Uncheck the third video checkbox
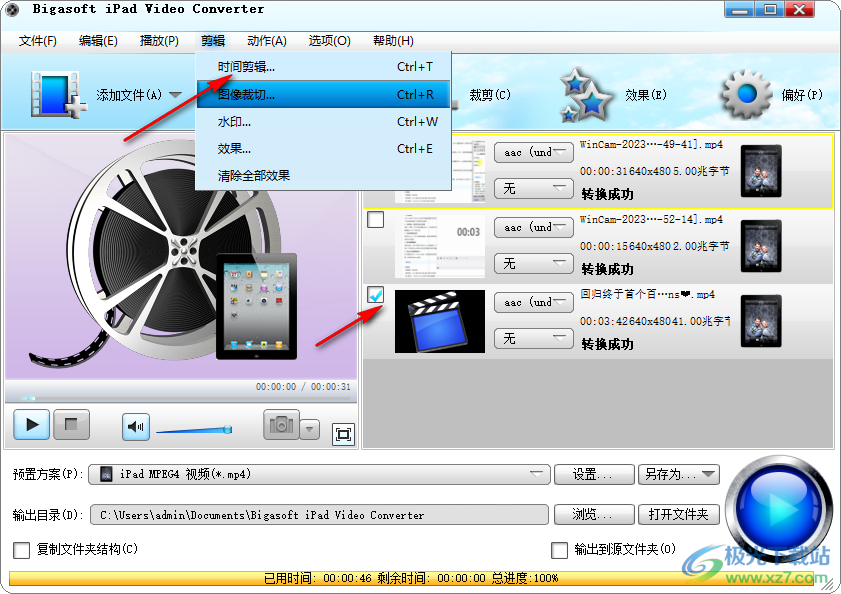 [x=375, y=295]
